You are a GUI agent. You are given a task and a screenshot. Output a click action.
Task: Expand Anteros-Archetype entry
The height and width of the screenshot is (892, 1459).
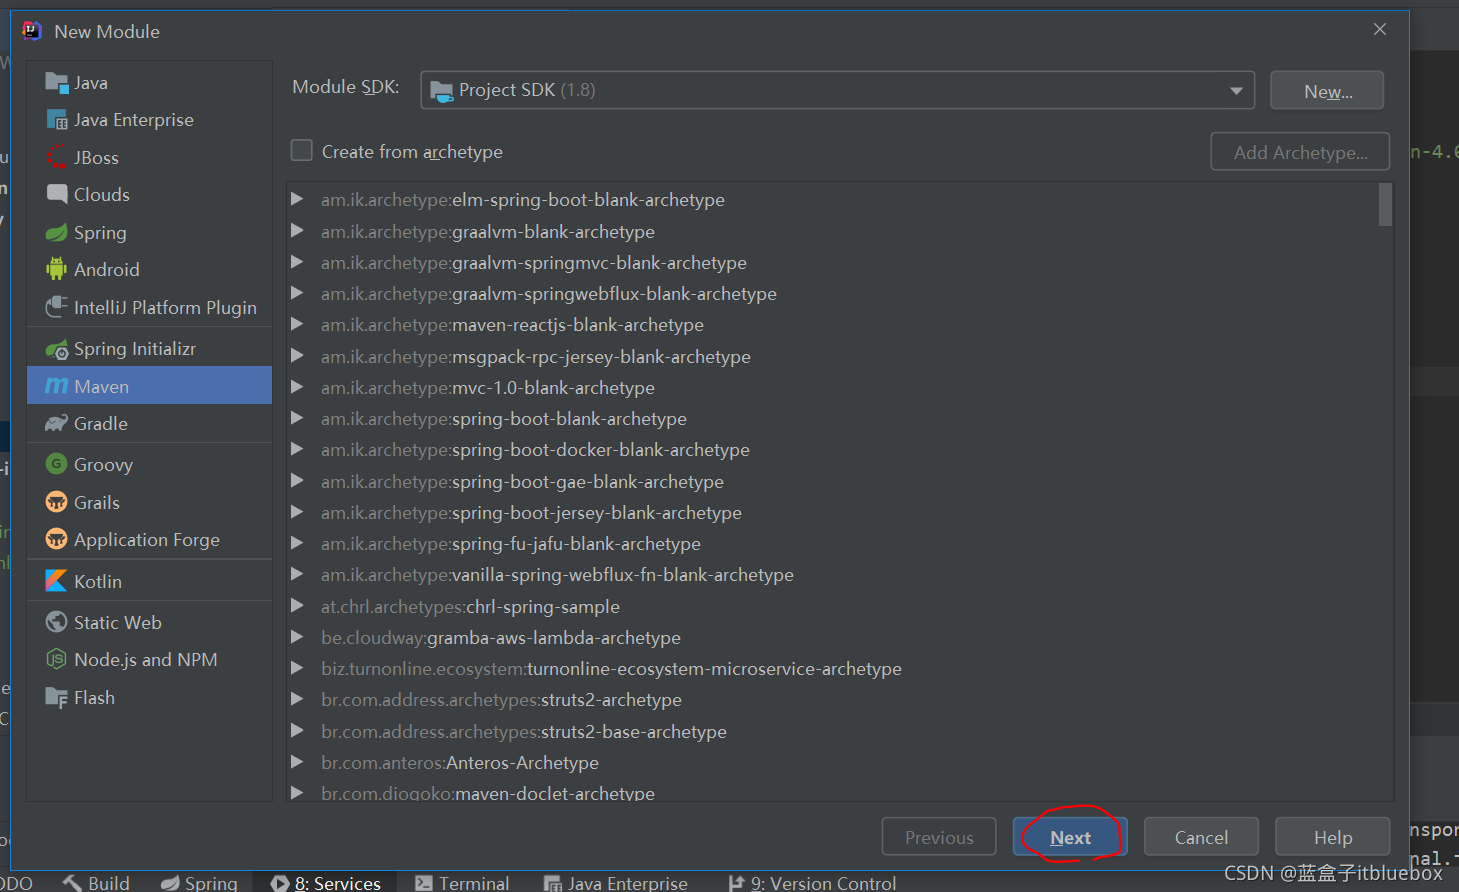297,762
